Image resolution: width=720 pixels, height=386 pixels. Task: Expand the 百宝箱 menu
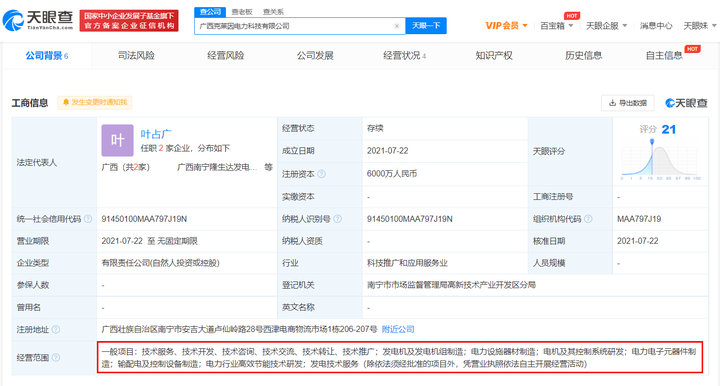(557, 26)
